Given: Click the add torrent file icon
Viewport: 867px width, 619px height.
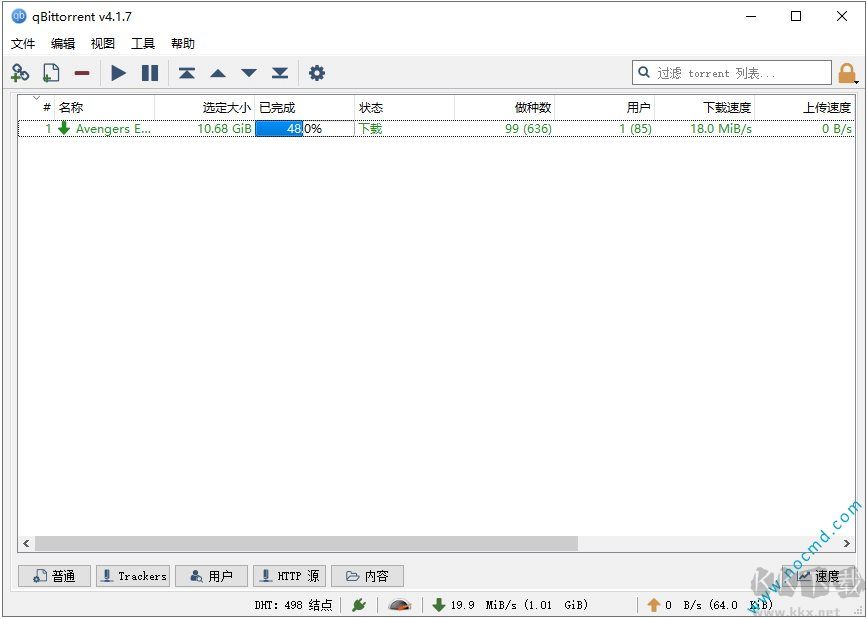Looking at the screenshot, I should click(51, 73).
